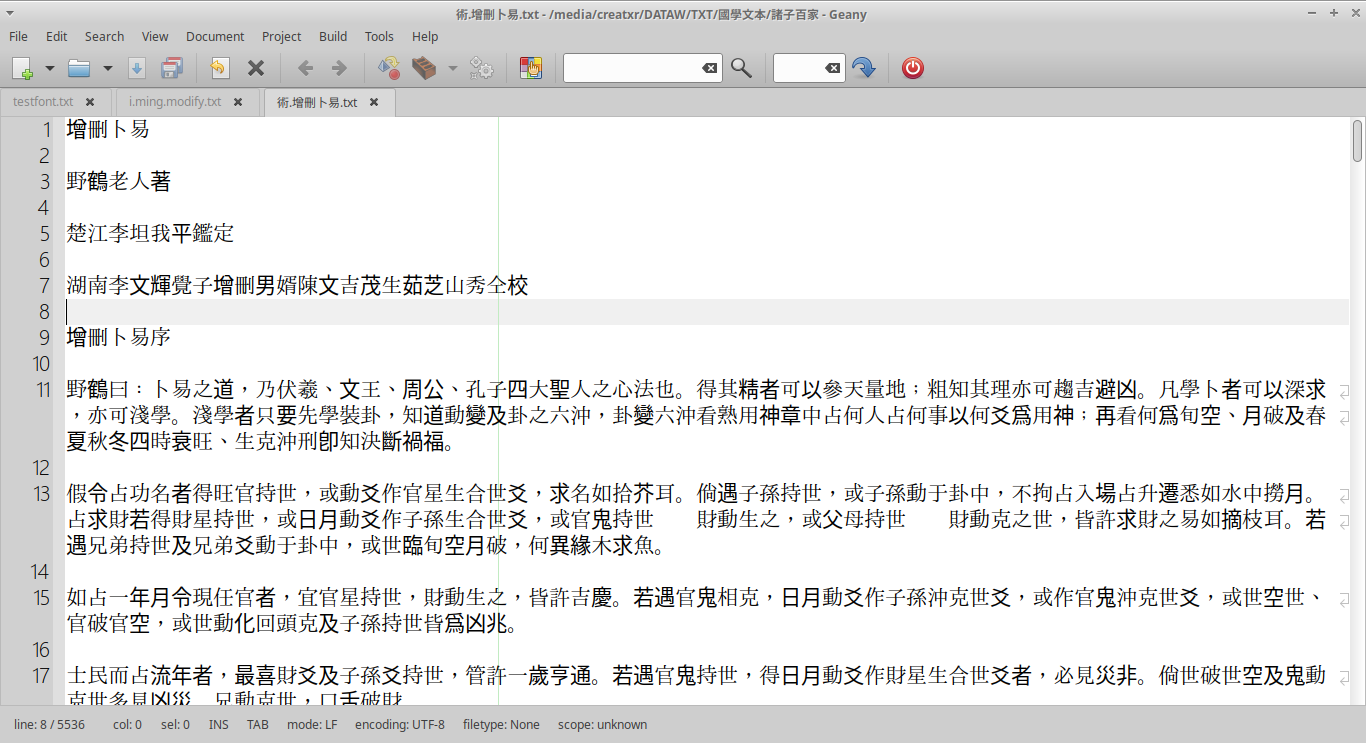Screen dimensions: 1366x743
Task: Run the current file
Action: click(481, 68)
